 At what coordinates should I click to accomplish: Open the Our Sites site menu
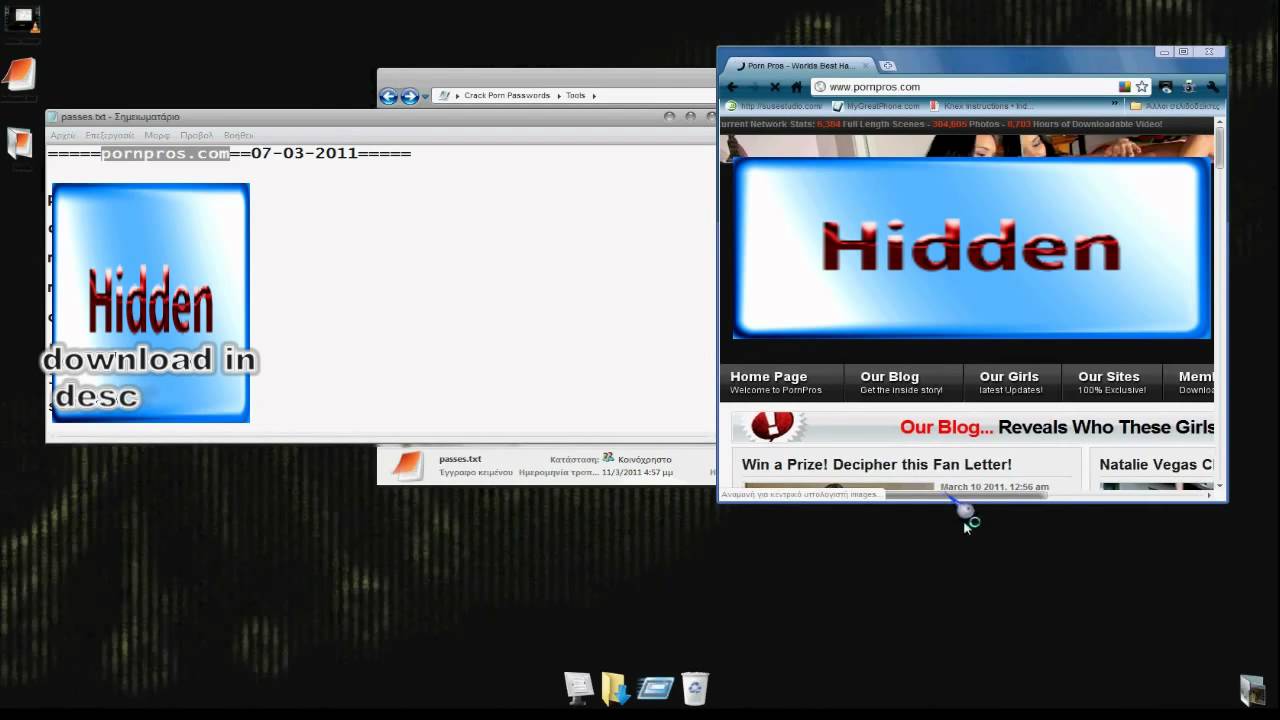point(1110,382)
